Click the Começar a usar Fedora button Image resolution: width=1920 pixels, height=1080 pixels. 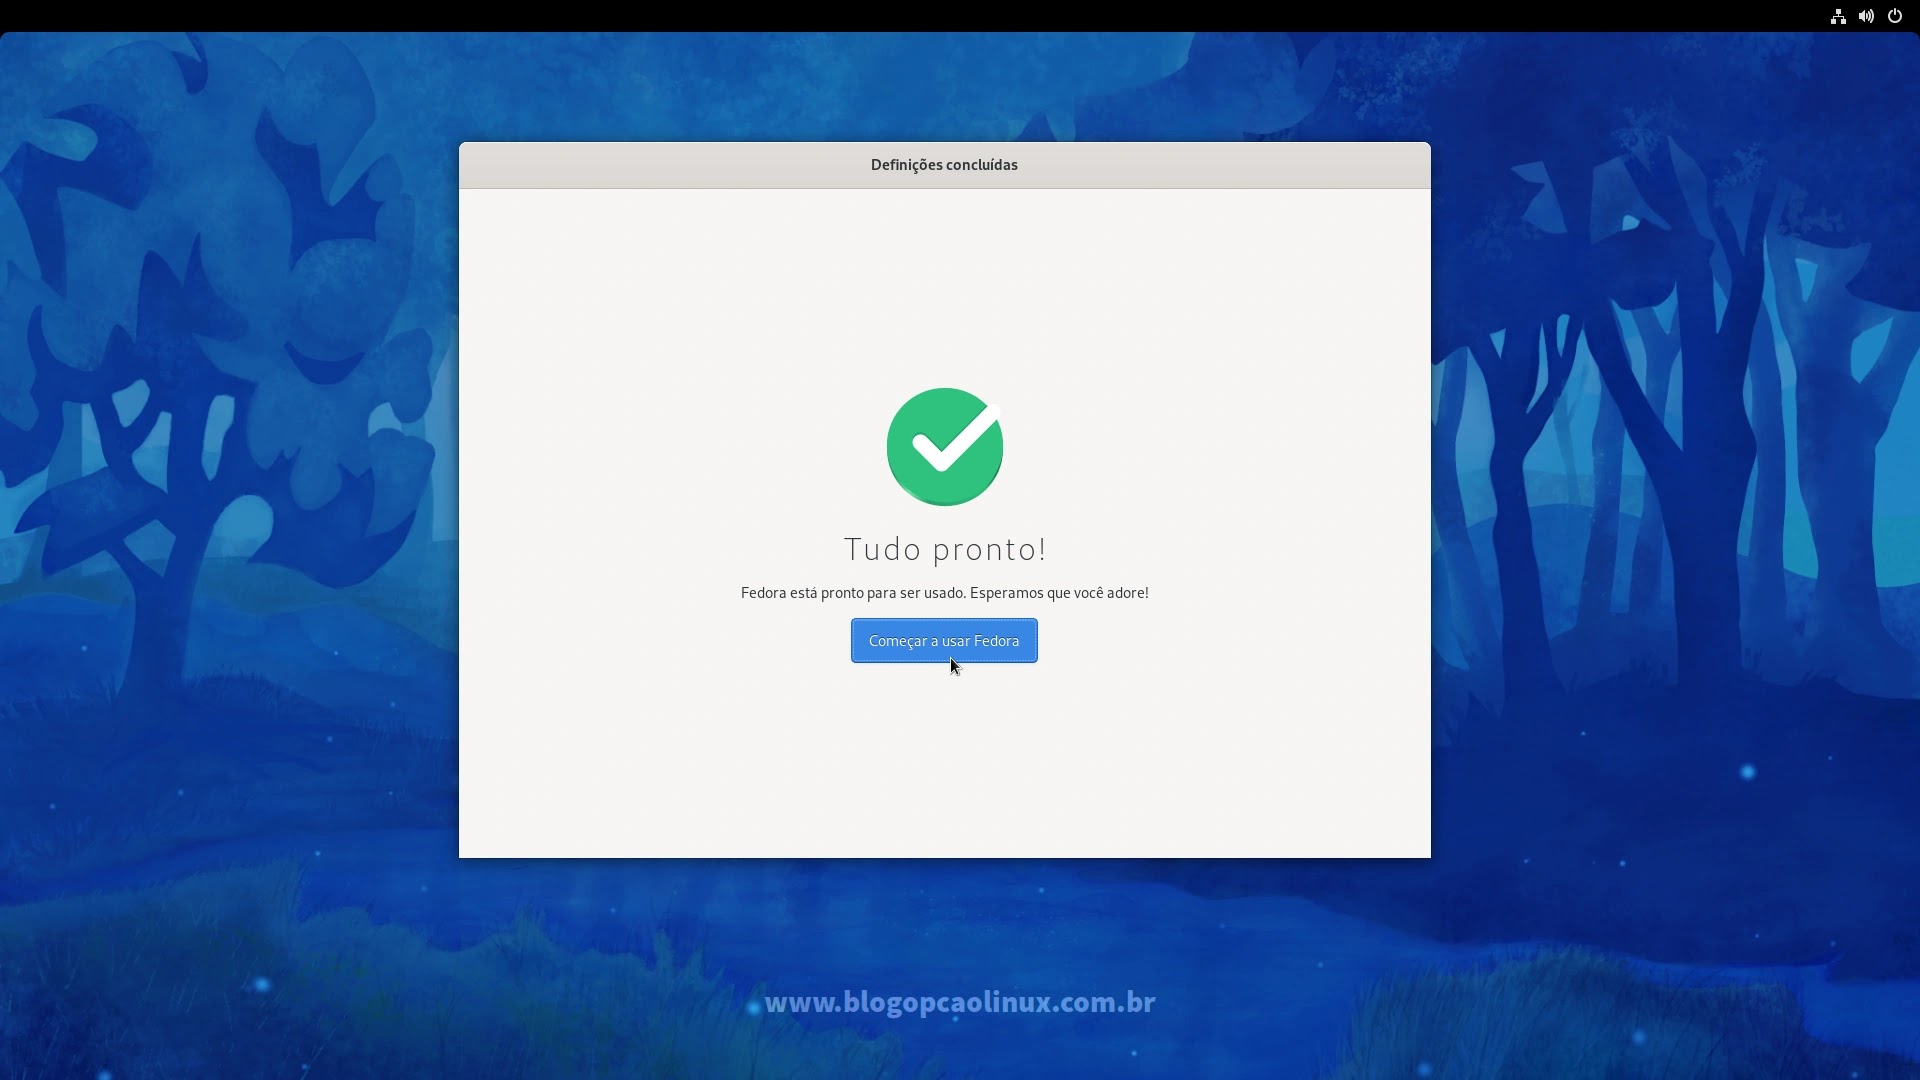point(944,641)
